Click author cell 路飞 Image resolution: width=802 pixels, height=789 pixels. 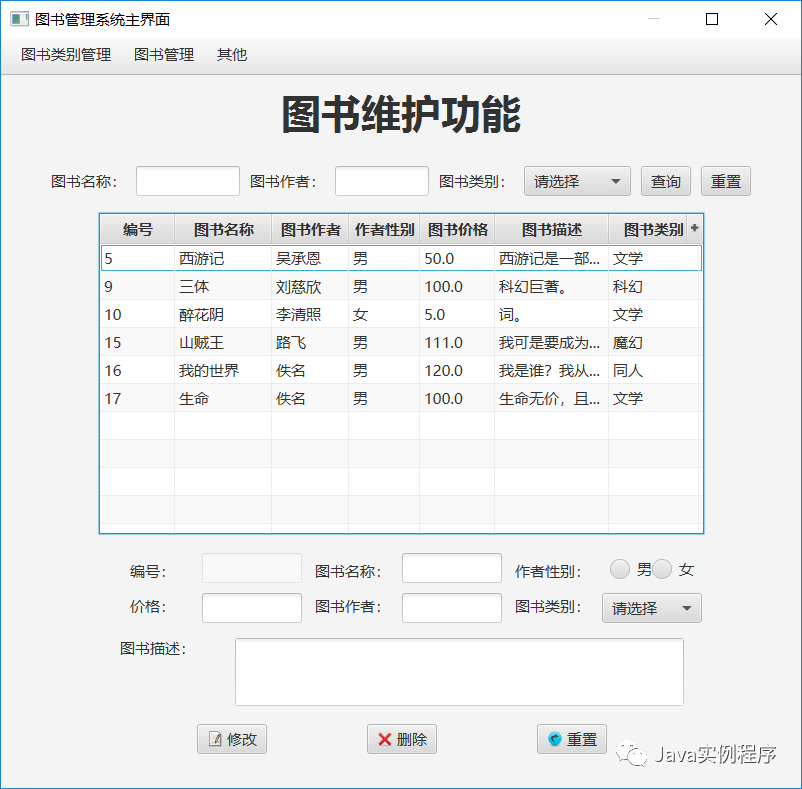310,343
